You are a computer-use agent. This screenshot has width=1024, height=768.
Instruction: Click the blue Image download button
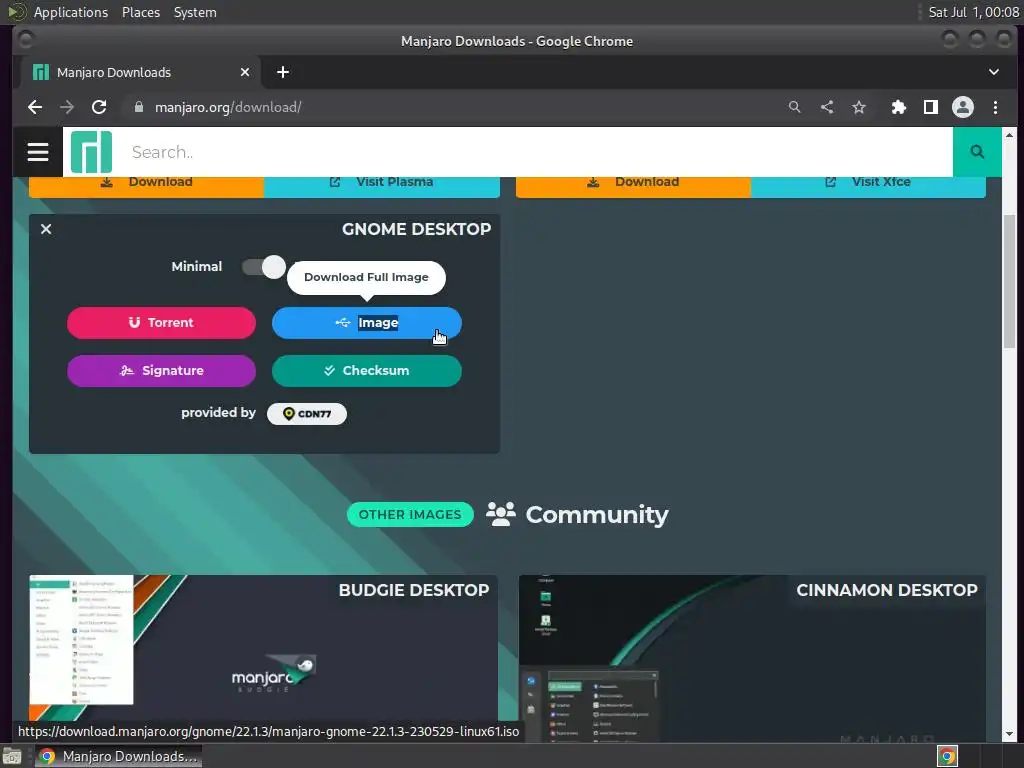click(x=366, y=323)
